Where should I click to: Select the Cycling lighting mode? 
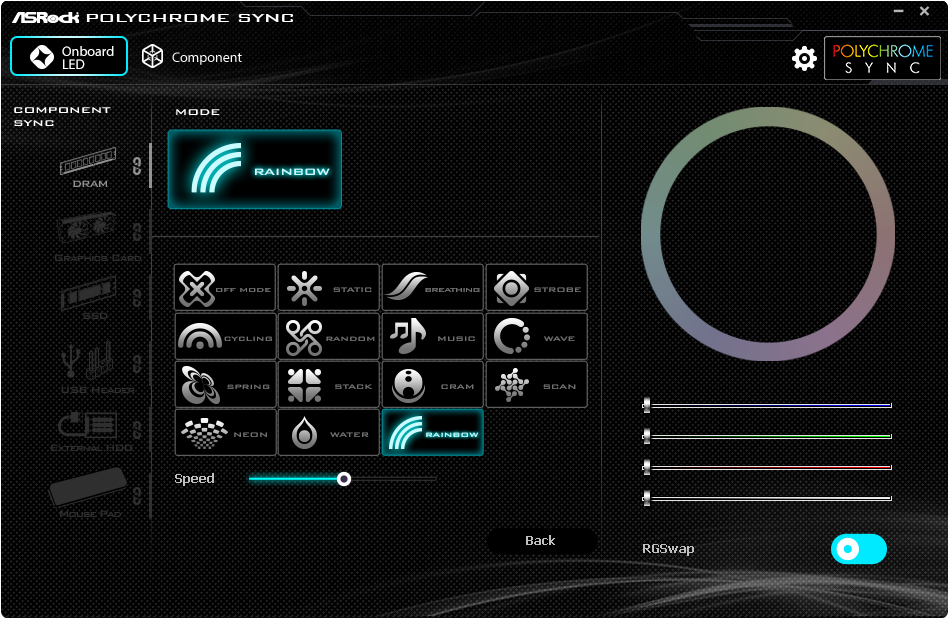(x=225, y=336)
